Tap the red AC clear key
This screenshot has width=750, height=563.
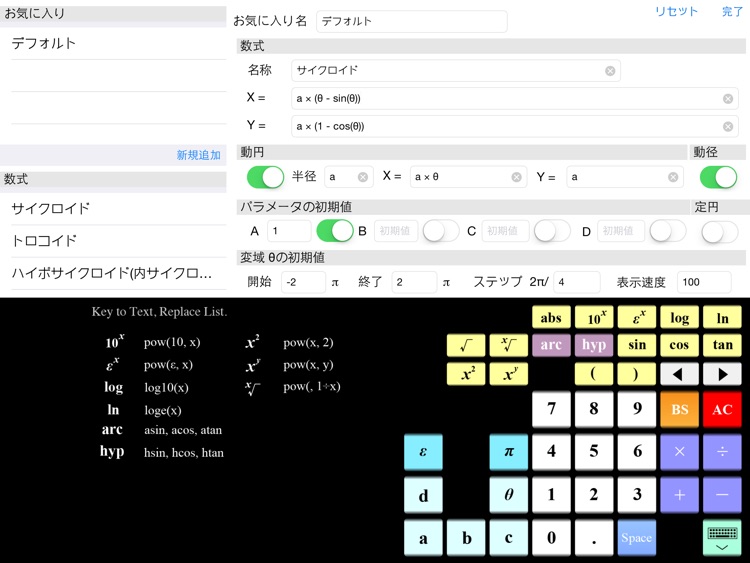(x=722, y=409)
